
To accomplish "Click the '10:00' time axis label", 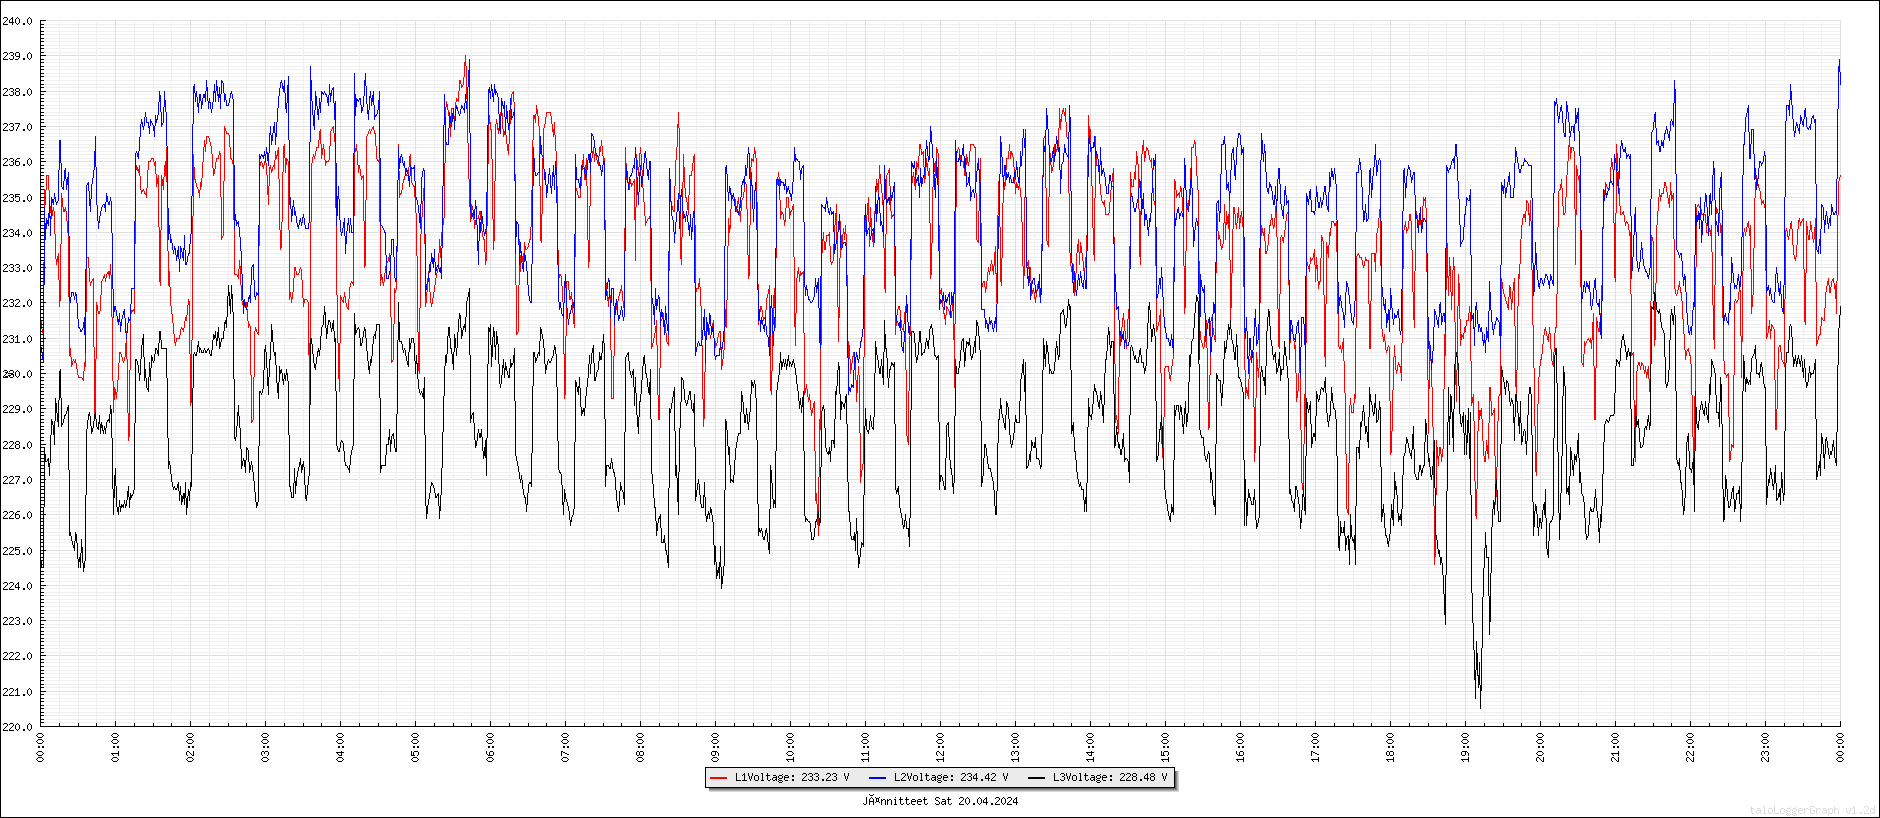I will (790, 747).
